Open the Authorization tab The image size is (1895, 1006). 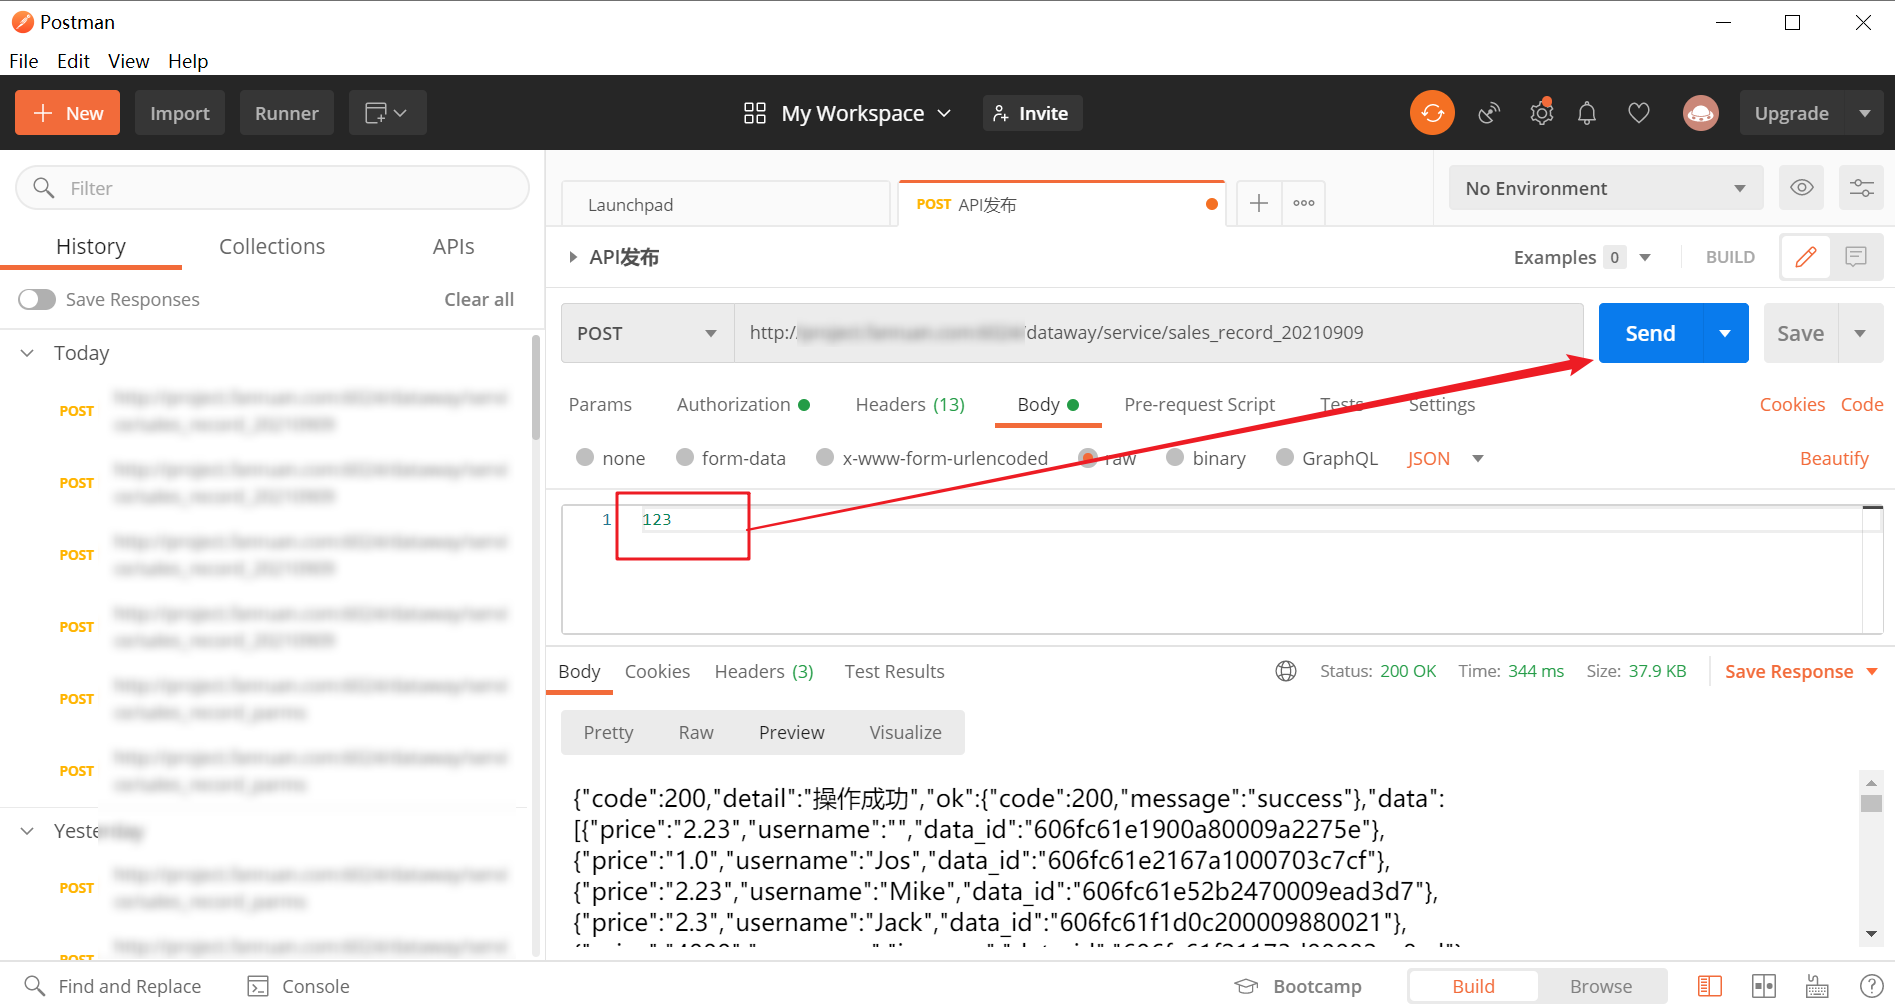point(743,404)
